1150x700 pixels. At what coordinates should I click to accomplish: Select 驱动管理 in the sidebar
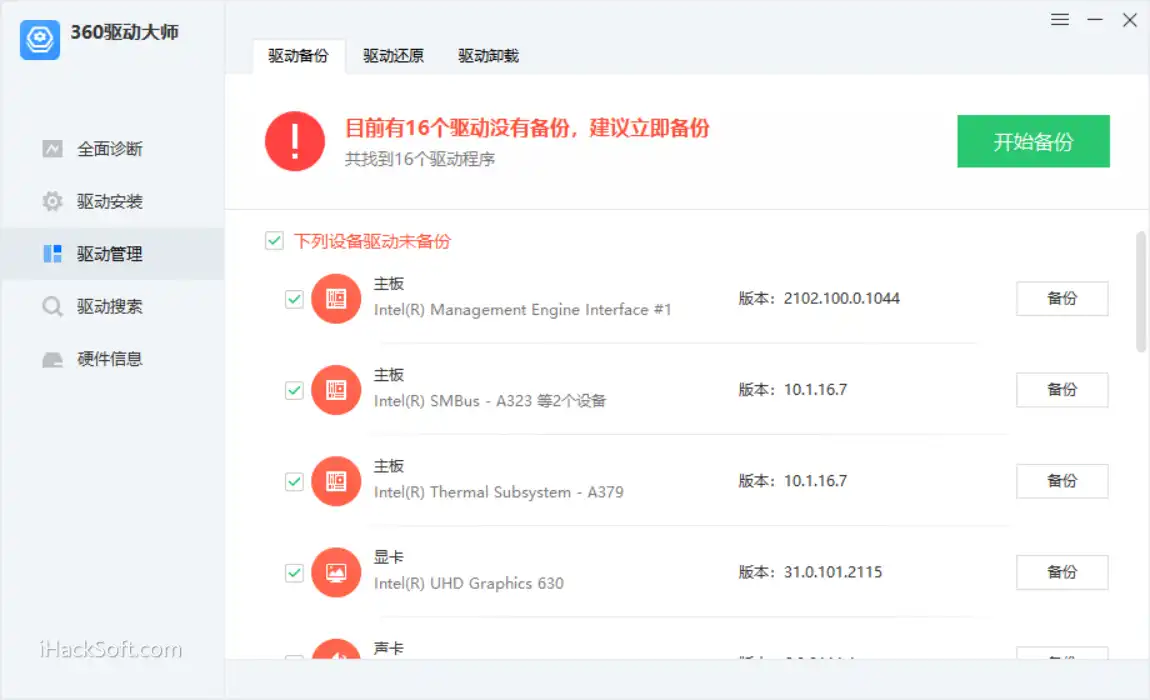(112, 254)
